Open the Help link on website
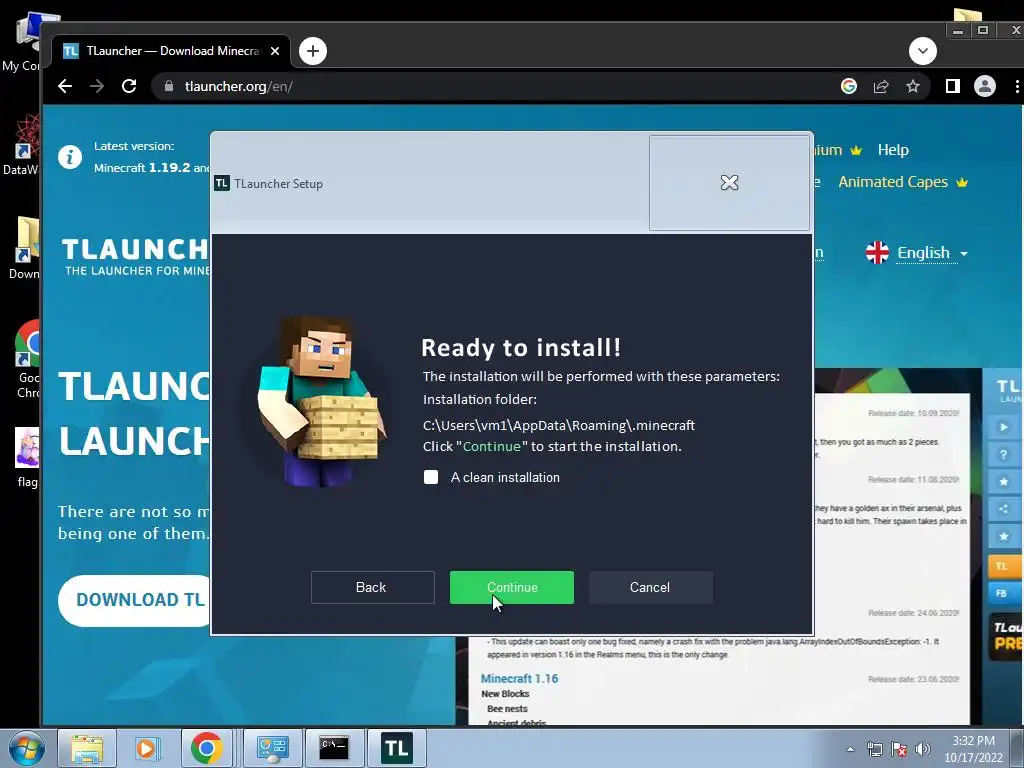The height and width of the screenshot is (768, 1024). pyautogui.click(x=893, y=150)
